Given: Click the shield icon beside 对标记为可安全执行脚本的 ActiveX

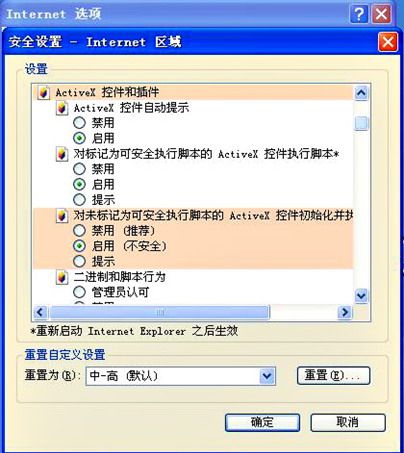Looking at the screenshot, I should pos(62,154).
